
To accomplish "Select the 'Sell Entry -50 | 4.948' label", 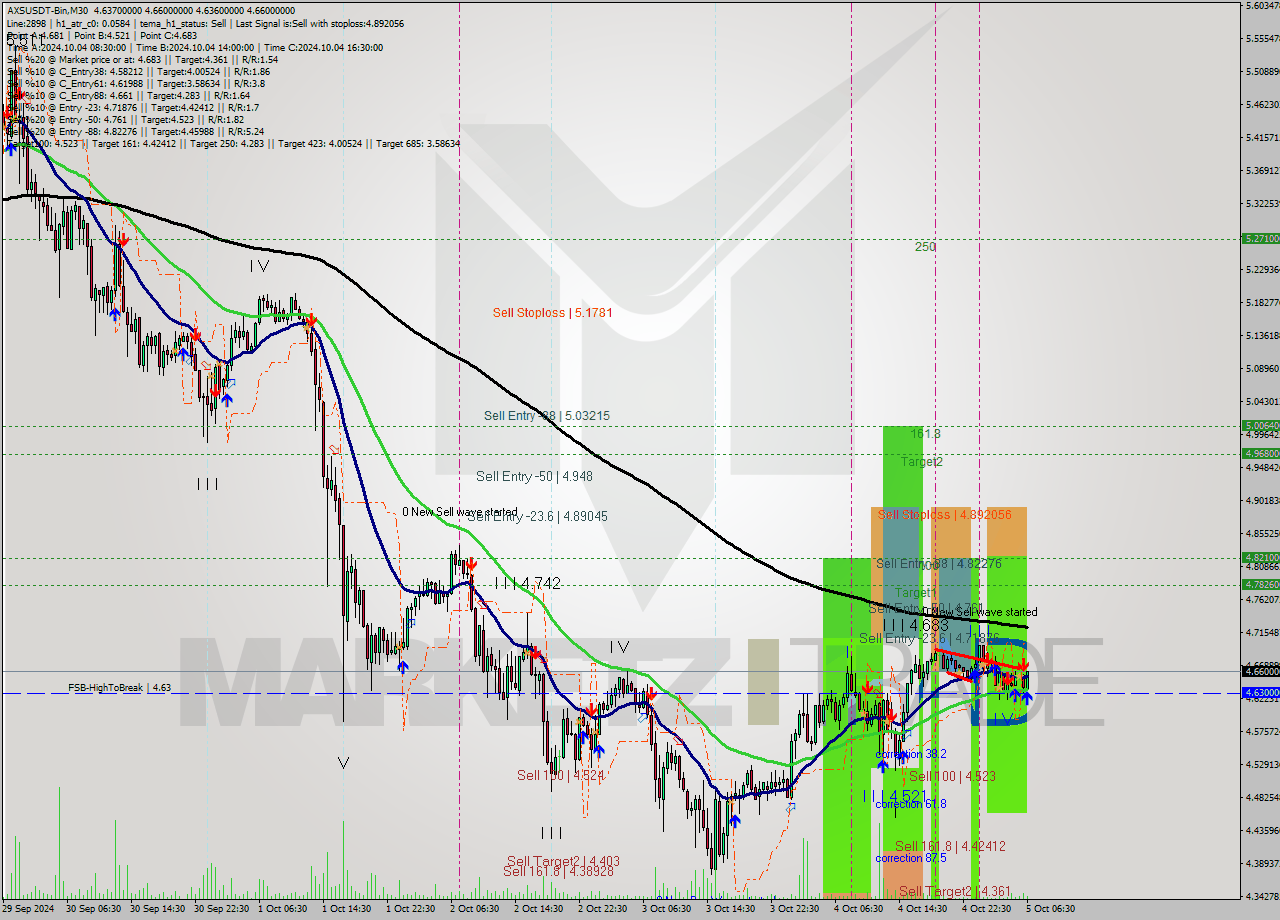I will (534, 477).
